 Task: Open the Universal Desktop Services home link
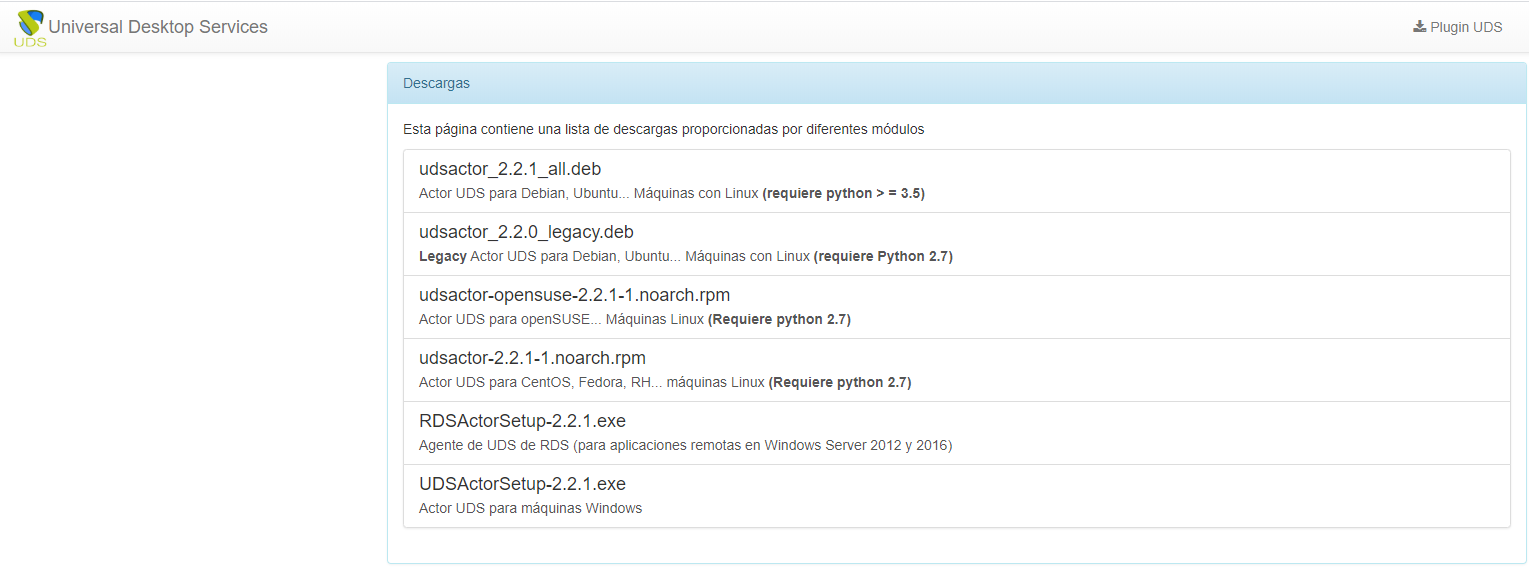coord(158,27)
